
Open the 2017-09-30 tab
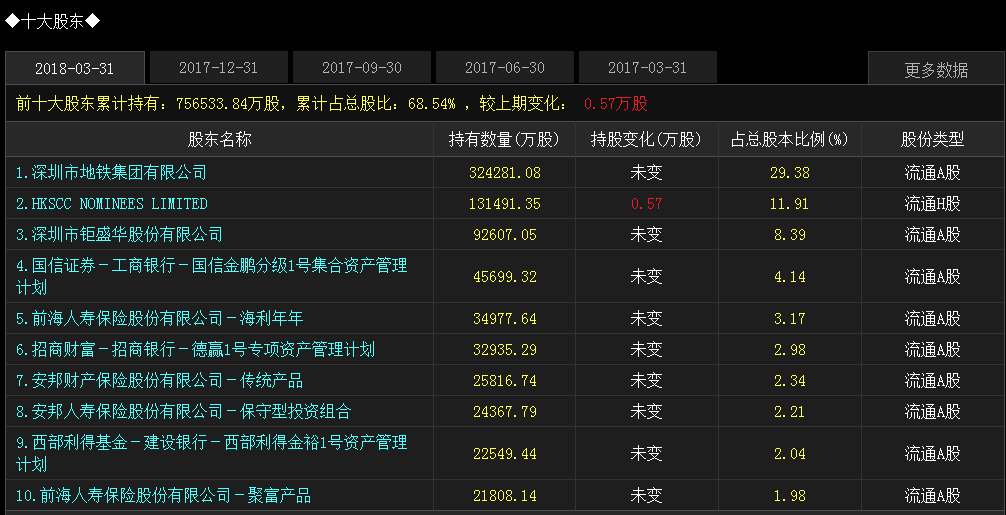click(361, 67)
